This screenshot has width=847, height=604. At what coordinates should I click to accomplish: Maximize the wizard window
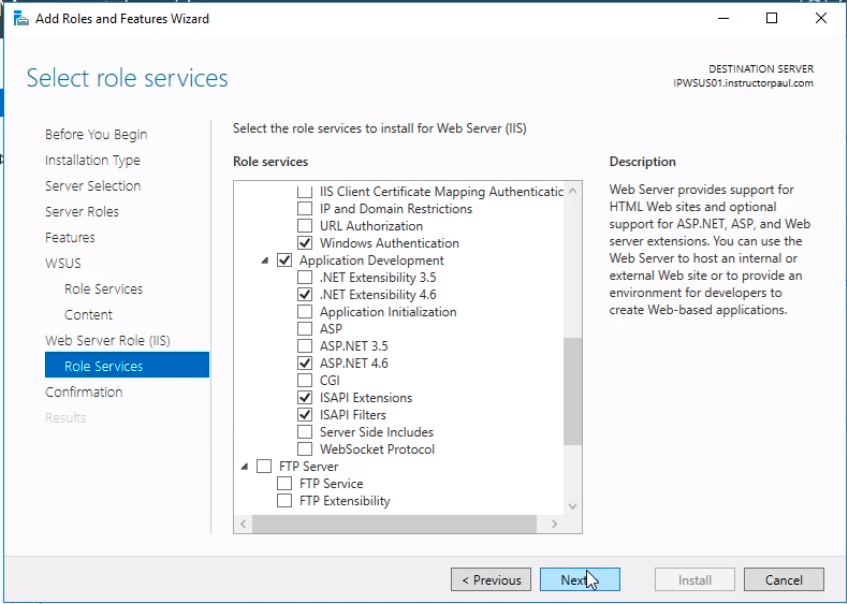[x=772, y=18]
